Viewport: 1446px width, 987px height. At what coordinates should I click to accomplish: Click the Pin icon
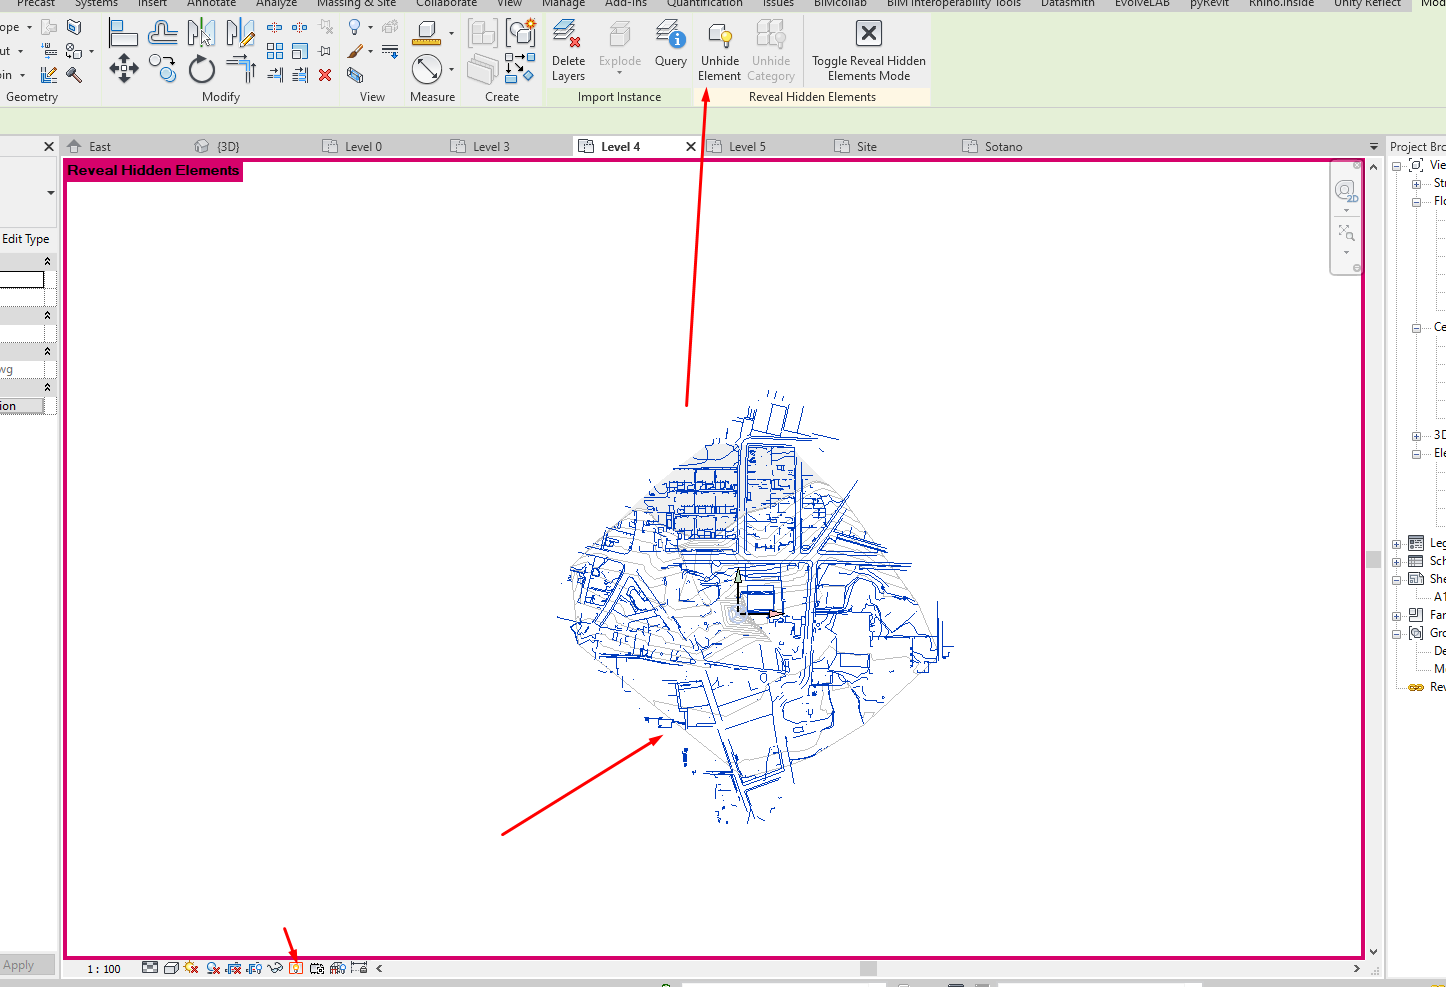pyautogui.click(x=325, y=51)
